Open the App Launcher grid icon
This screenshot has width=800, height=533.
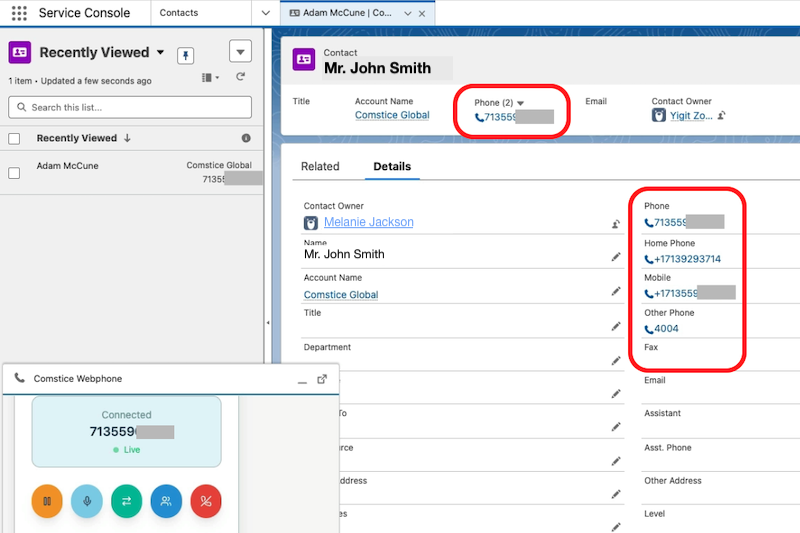(19, 13)
